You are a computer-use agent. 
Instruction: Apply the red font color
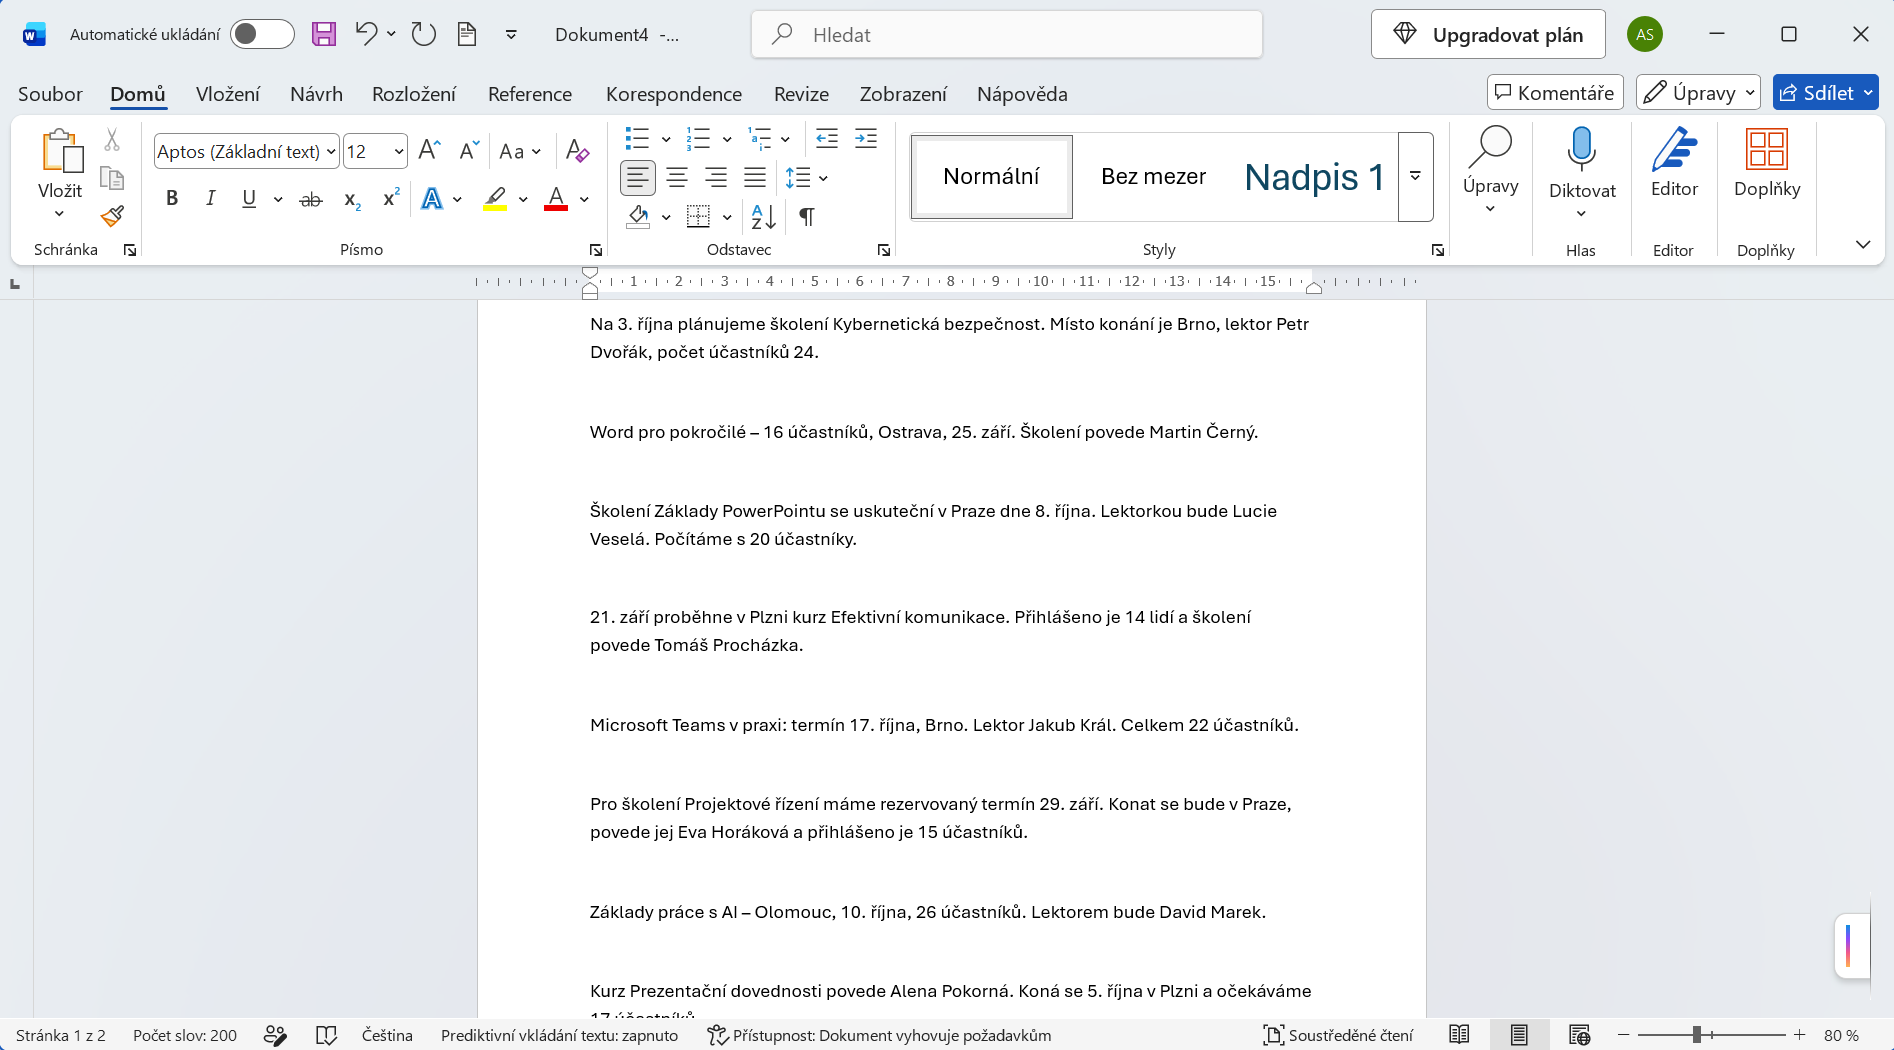click(x=556, y=198)
